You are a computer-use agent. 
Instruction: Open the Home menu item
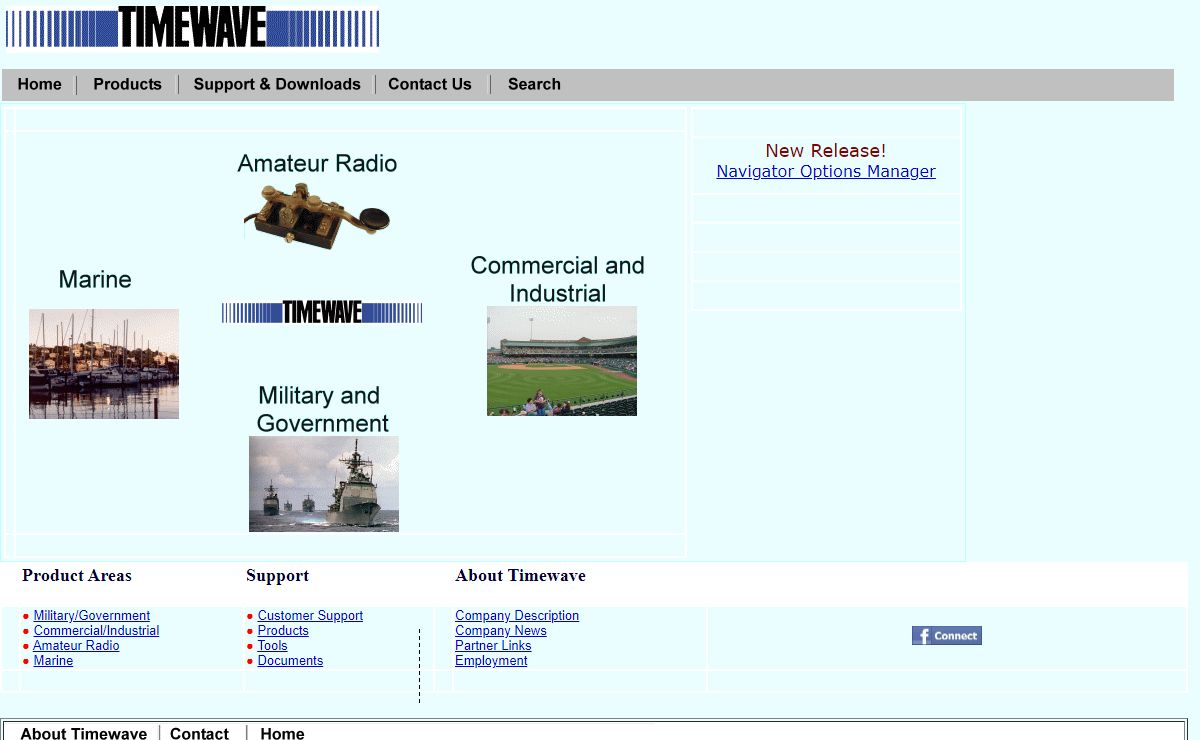point(40,84)
